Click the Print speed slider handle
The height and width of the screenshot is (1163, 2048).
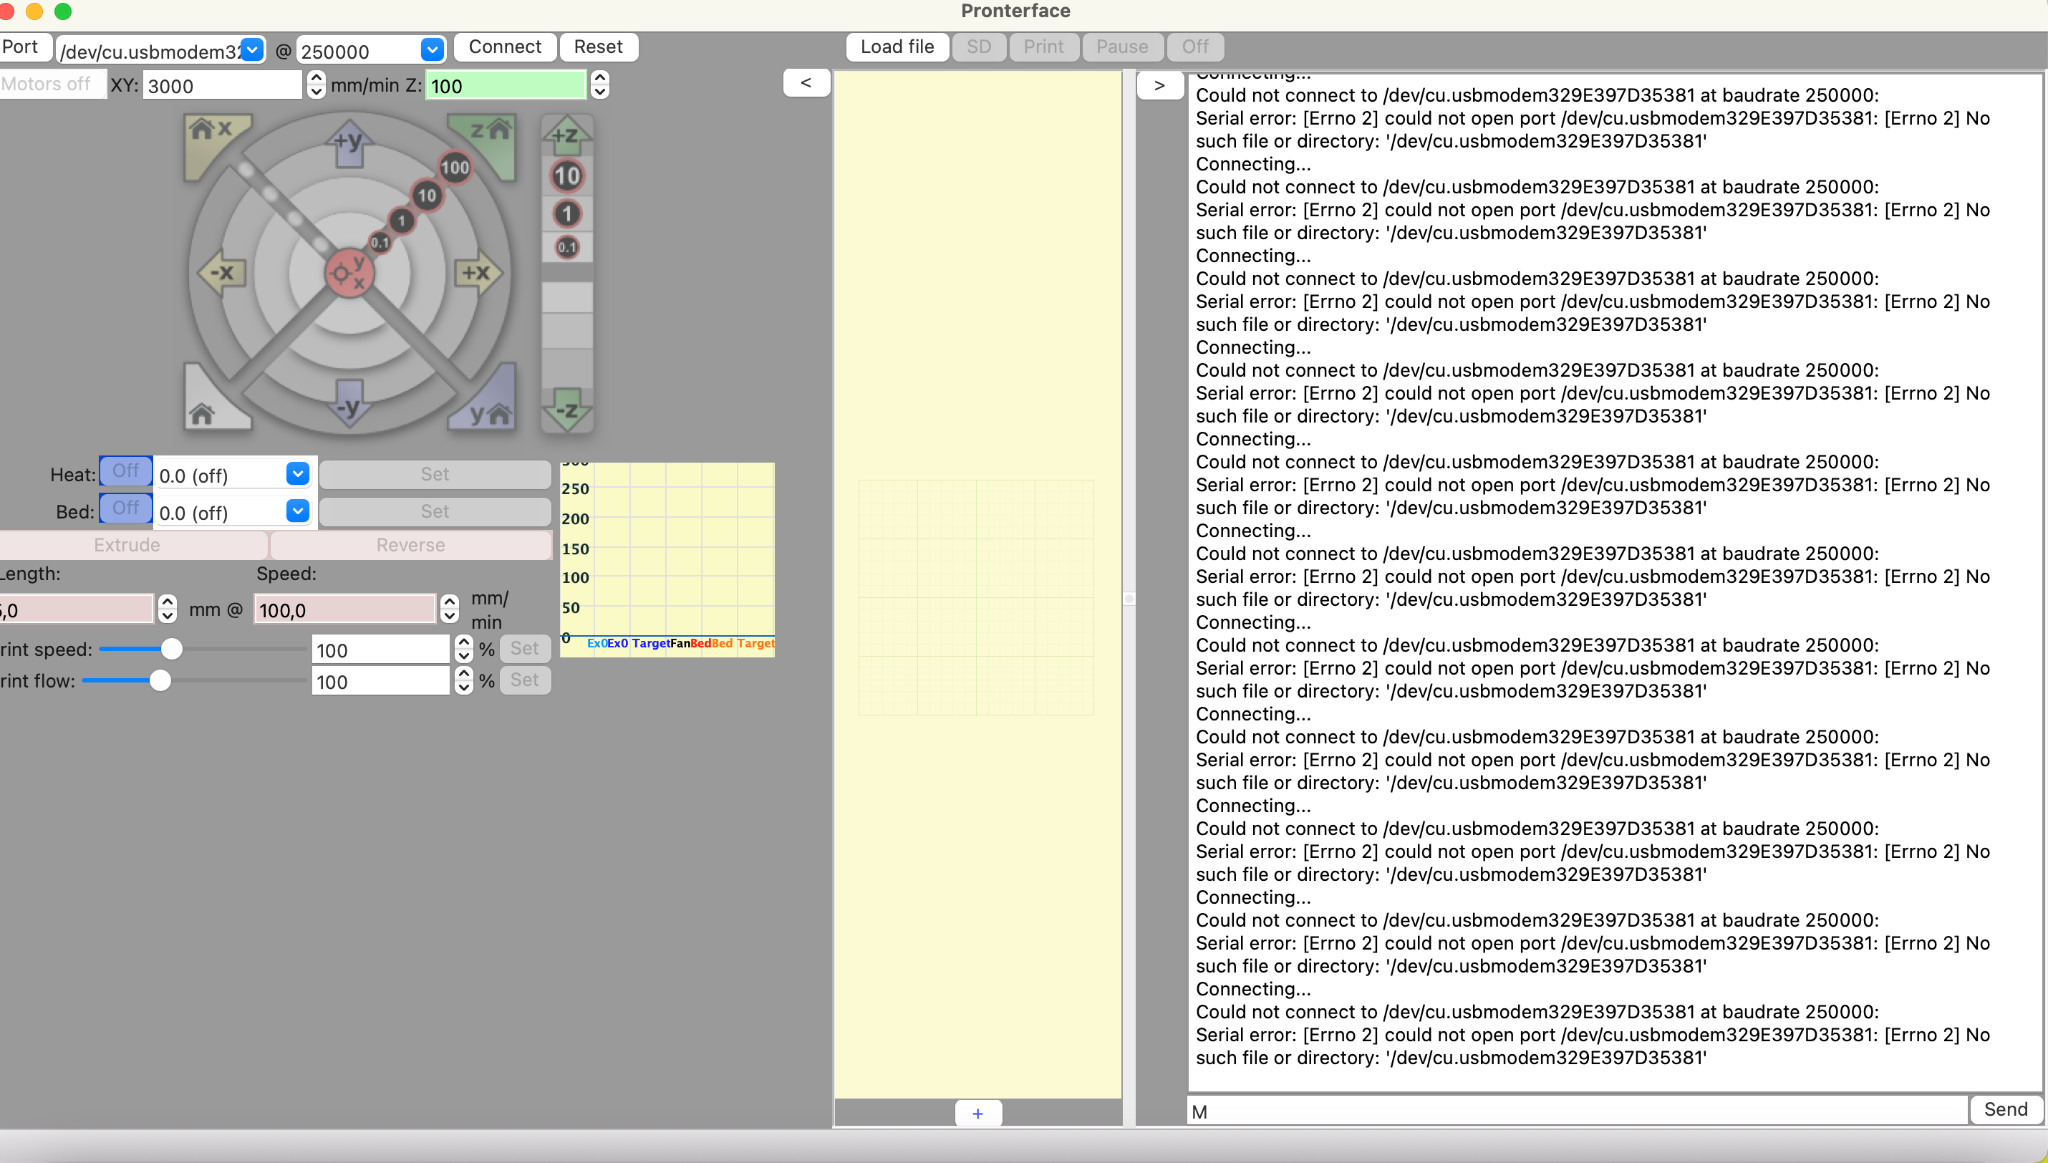171,649
